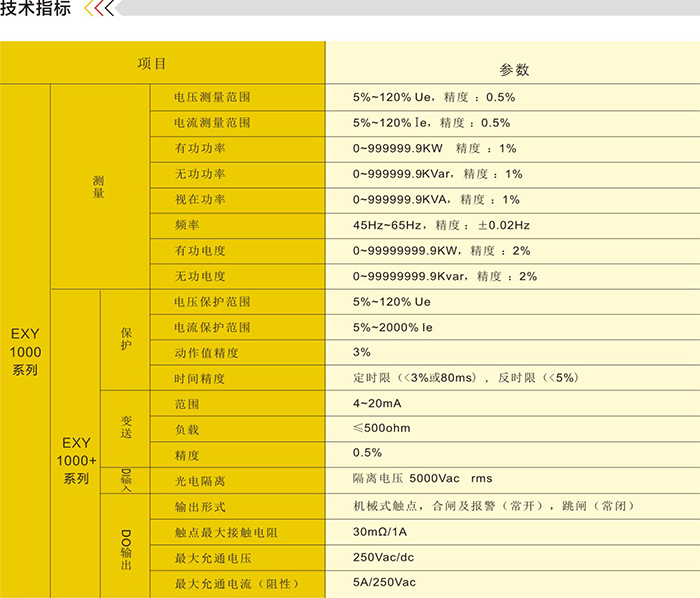Select the 保护 category cell
The image size is (700, 598).
coord(125,339)
